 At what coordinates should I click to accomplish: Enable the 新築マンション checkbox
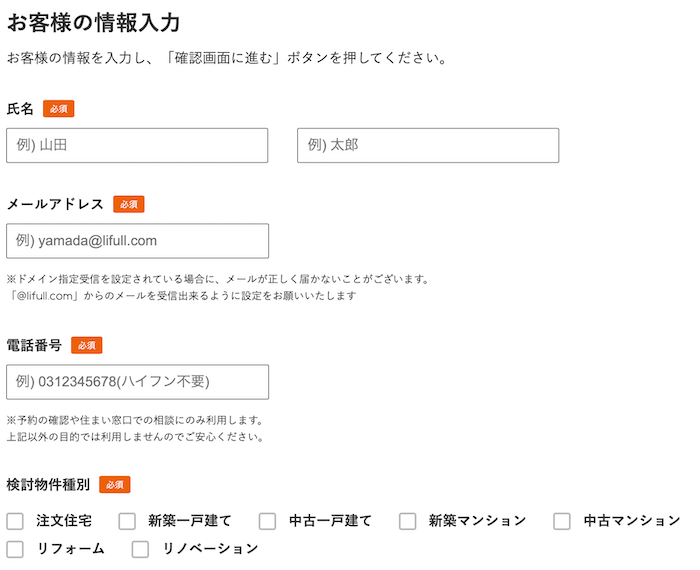[408, 521]
